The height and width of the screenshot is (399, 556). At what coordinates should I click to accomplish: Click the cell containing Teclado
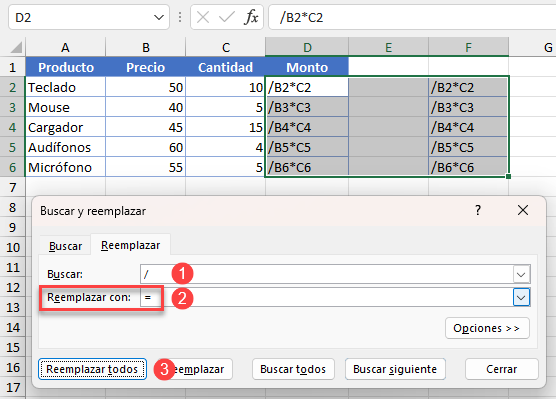point(66,87)
